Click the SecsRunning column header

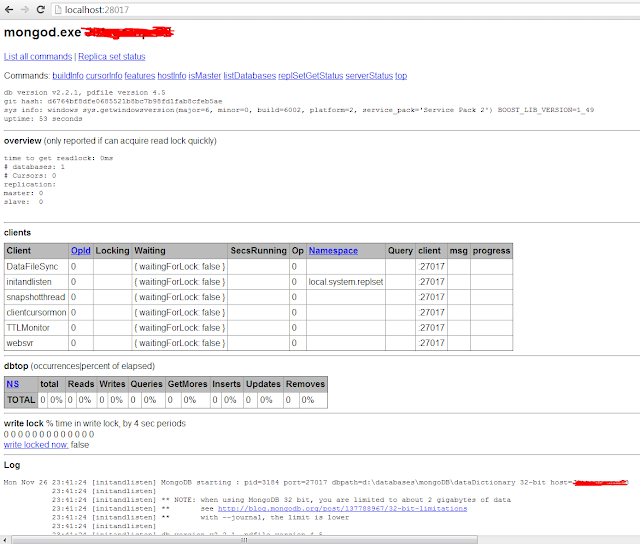click(258, 251)
